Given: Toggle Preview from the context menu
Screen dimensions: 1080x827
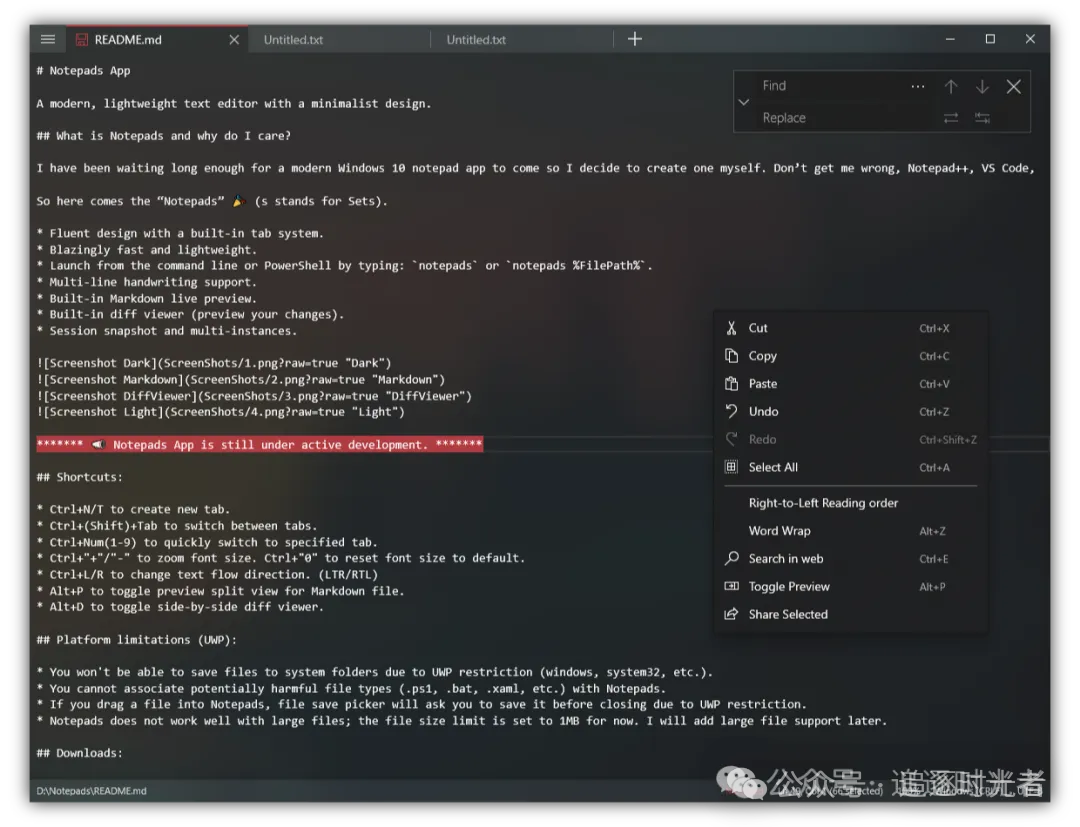Looking at the screenshot, I should [x=850, y=587].
